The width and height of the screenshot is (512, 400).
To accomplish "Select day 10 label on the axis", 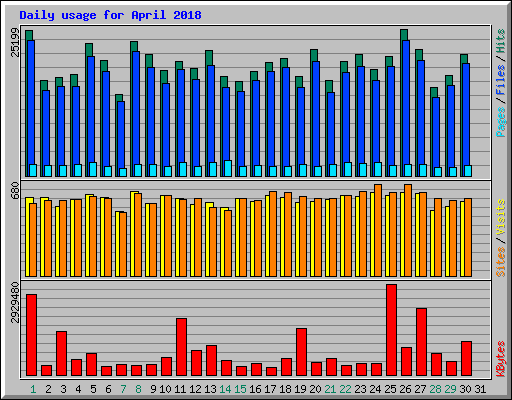I will coord(165,389).
